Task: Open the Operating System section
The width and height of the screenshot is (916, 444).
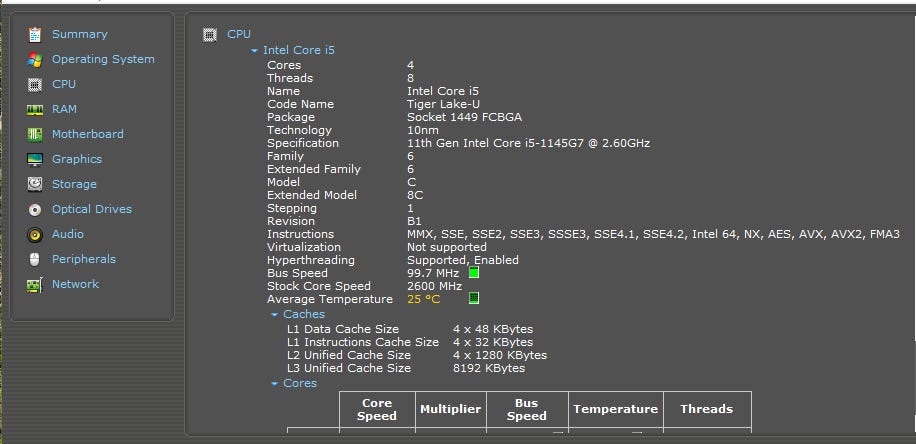Action: coord(103,59)
